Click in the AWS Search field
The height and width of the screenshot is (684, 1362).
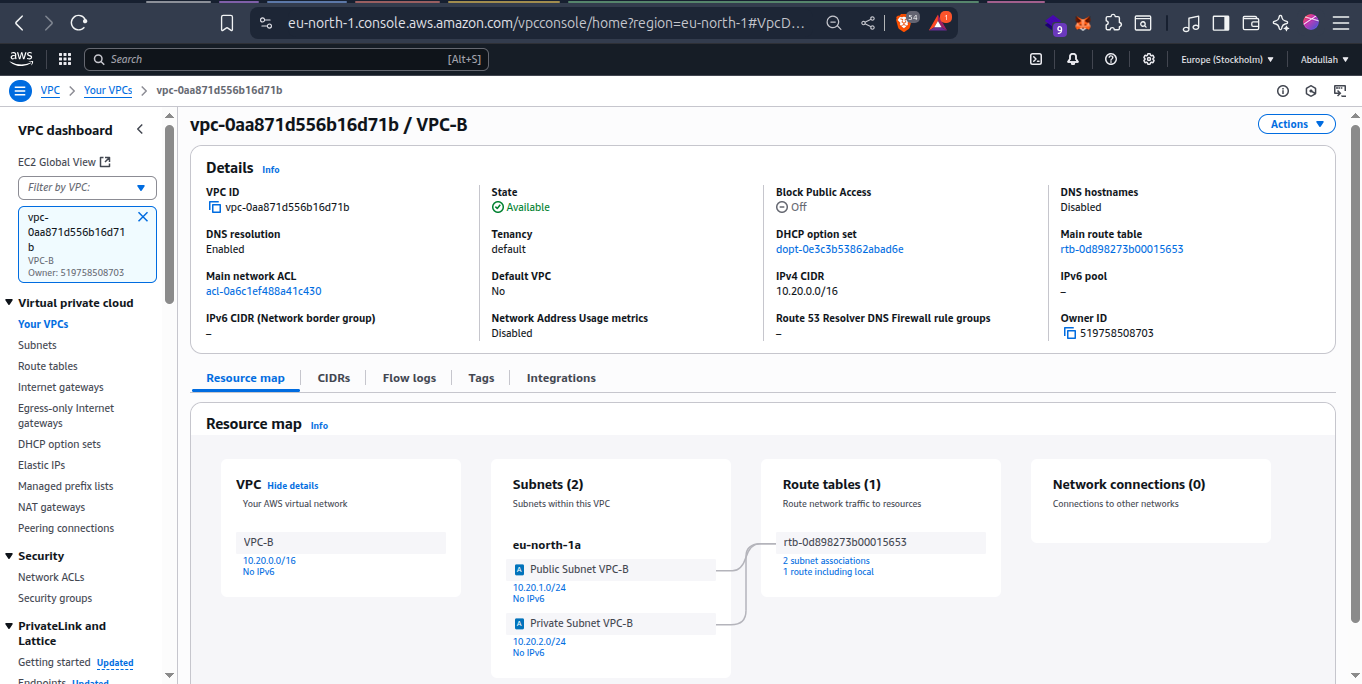tap(286, 59)
